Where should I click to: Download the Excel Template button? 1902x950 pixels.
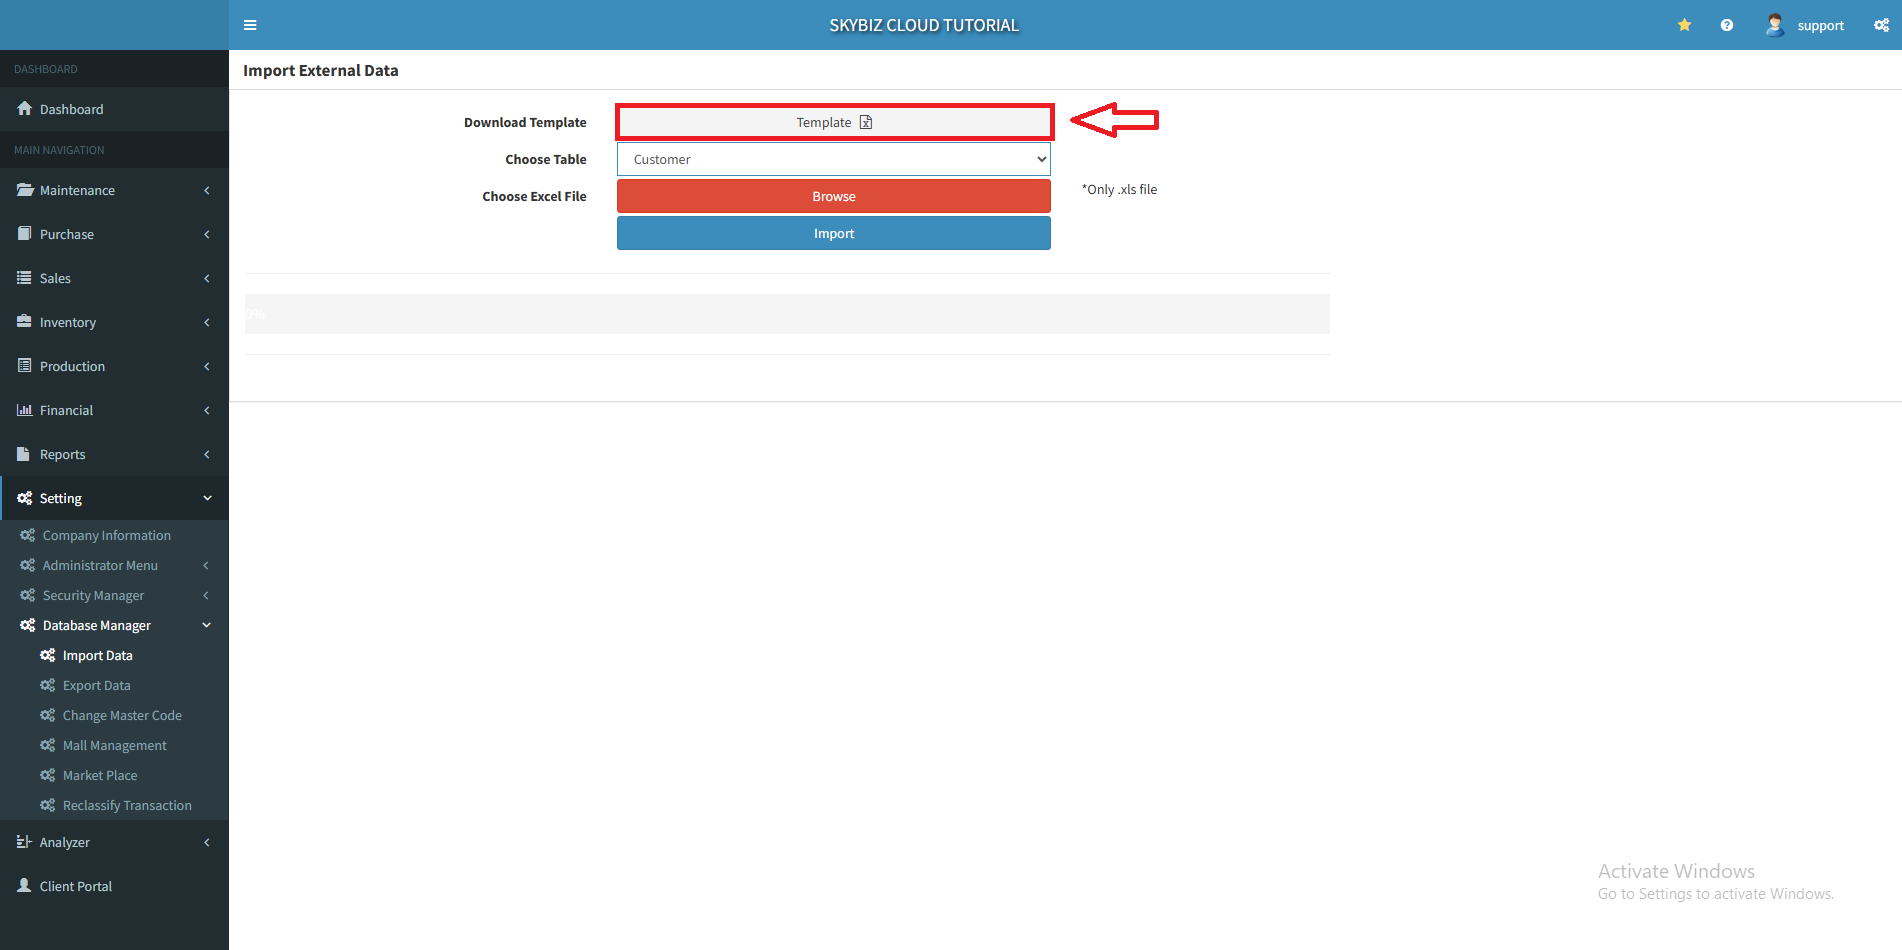coord(833,122)
